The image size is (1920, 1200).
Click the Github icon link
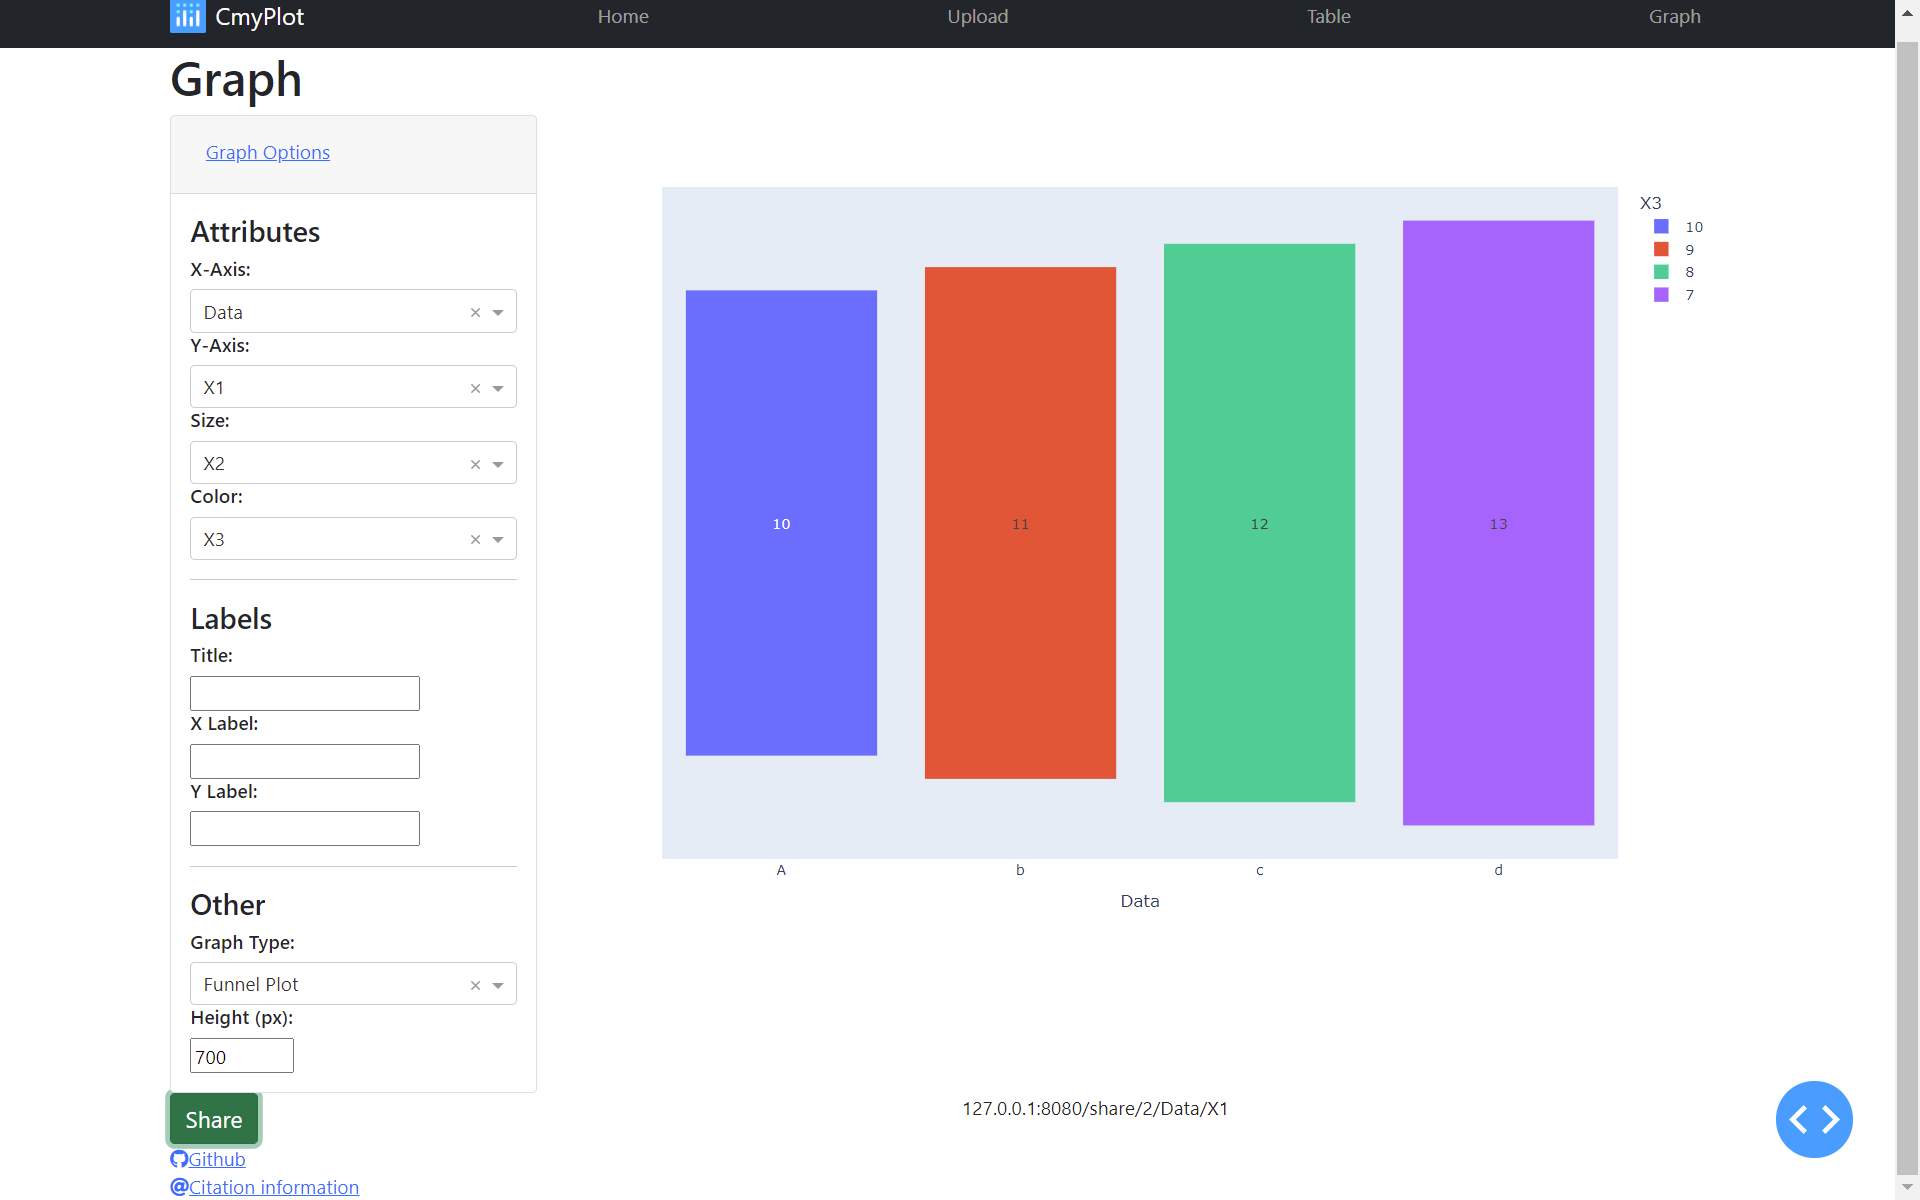pos(179,1159)
